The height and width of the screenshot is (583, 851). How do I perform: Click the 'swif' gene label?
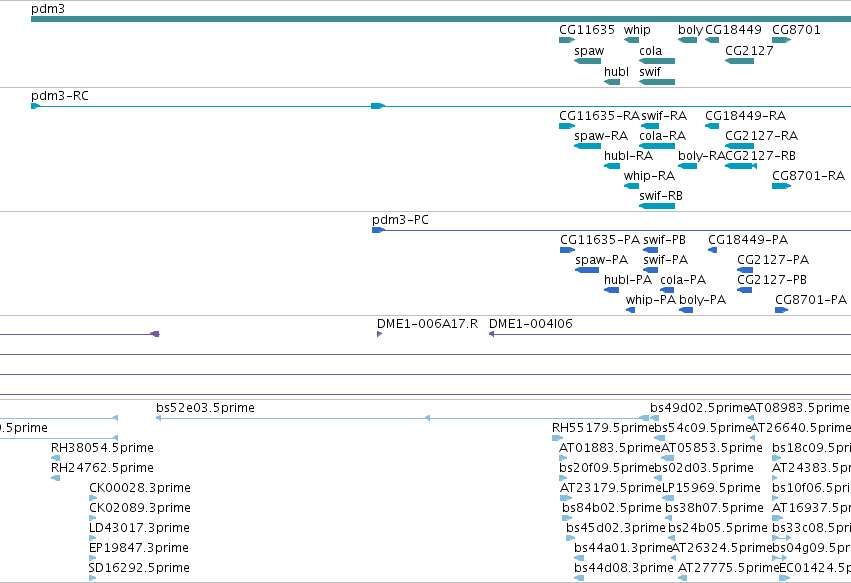tap(650, 72)
